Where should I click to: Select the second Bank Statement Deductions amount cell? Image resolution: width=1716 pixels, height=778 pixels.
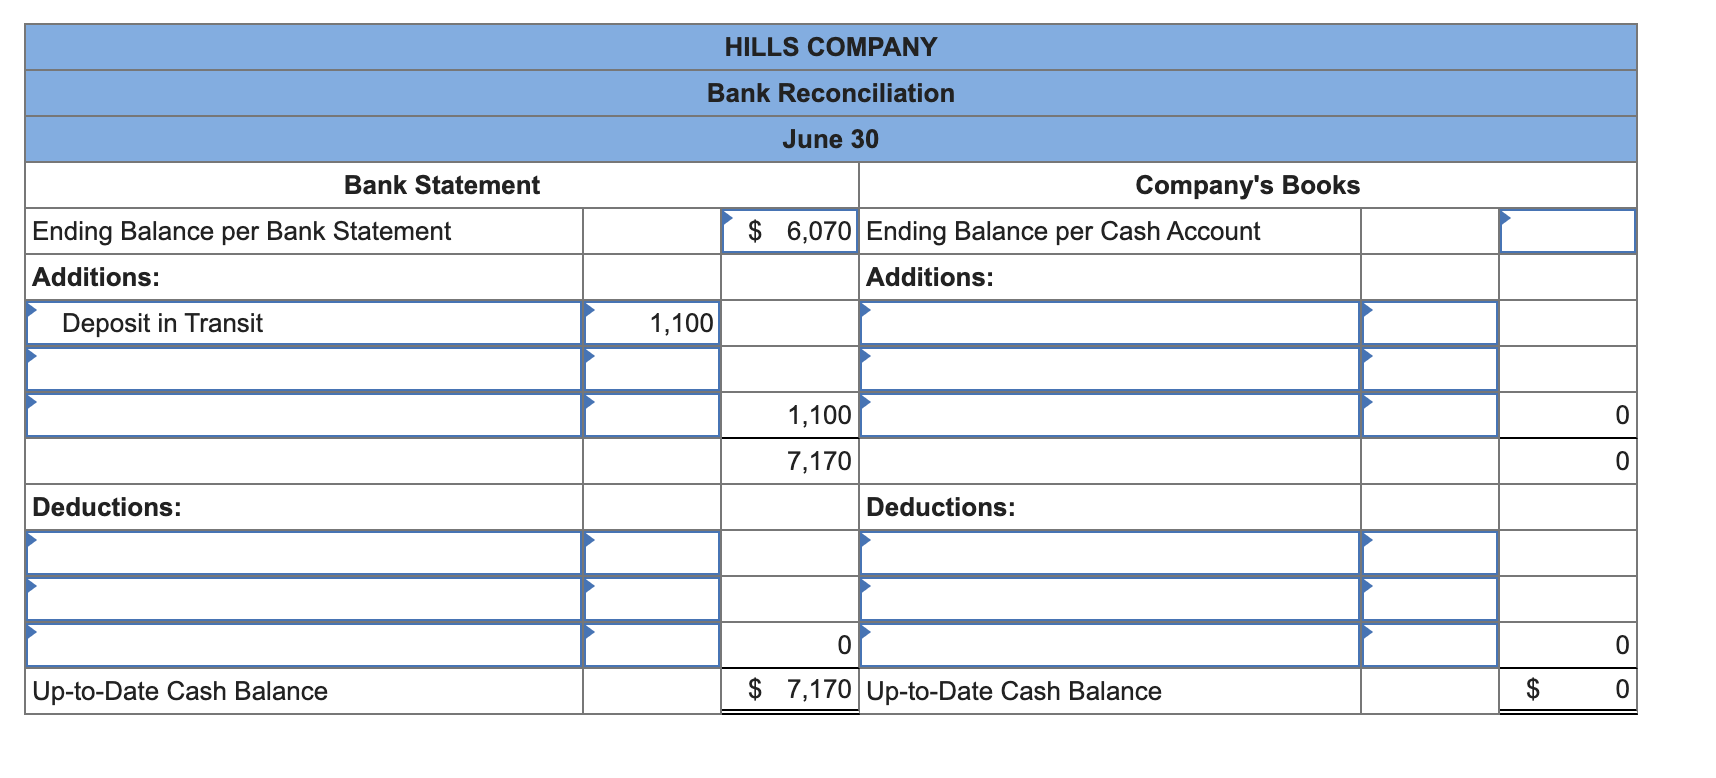pos(652,599)
